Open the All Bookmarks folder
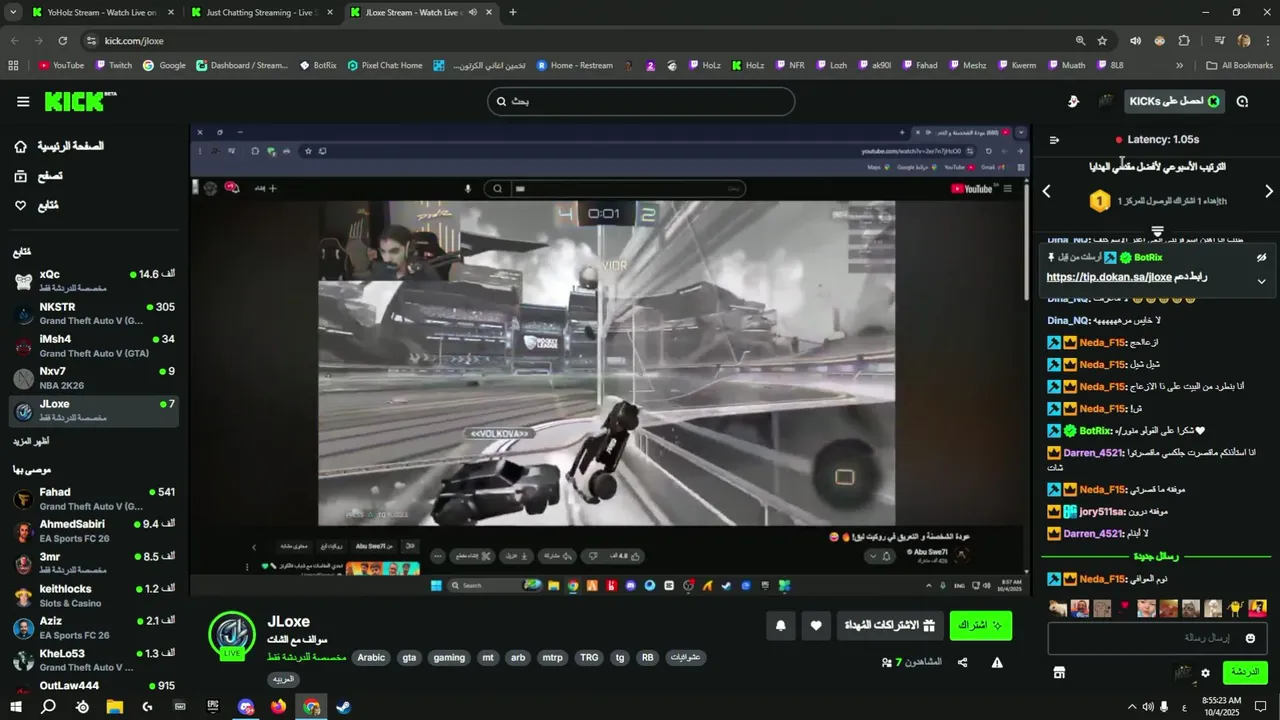 click(1240, 65)
